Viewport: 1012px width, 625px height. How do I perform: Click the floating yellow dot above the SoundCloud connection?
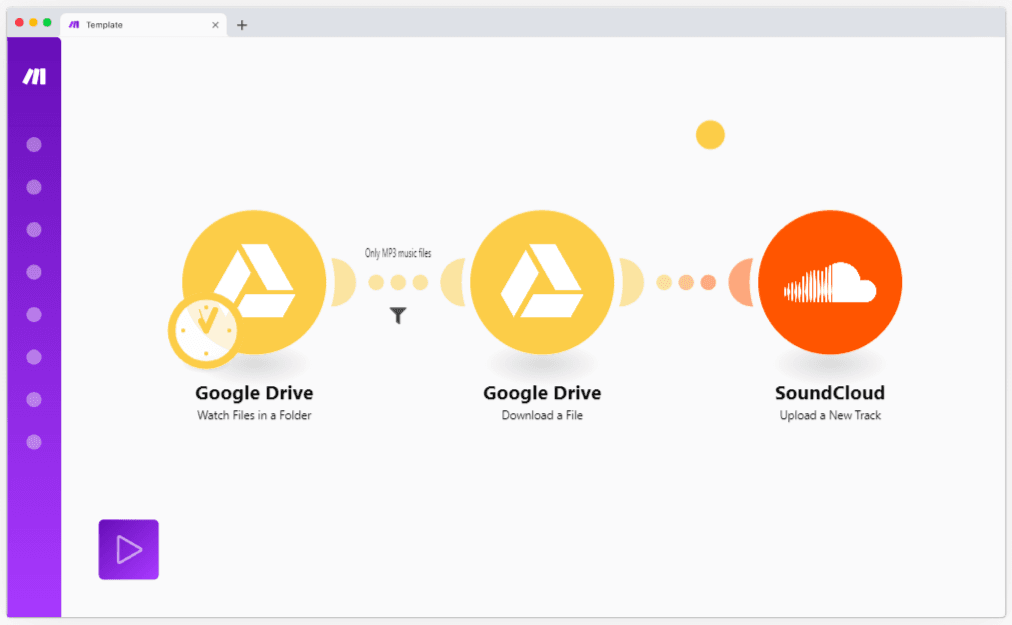710,134
